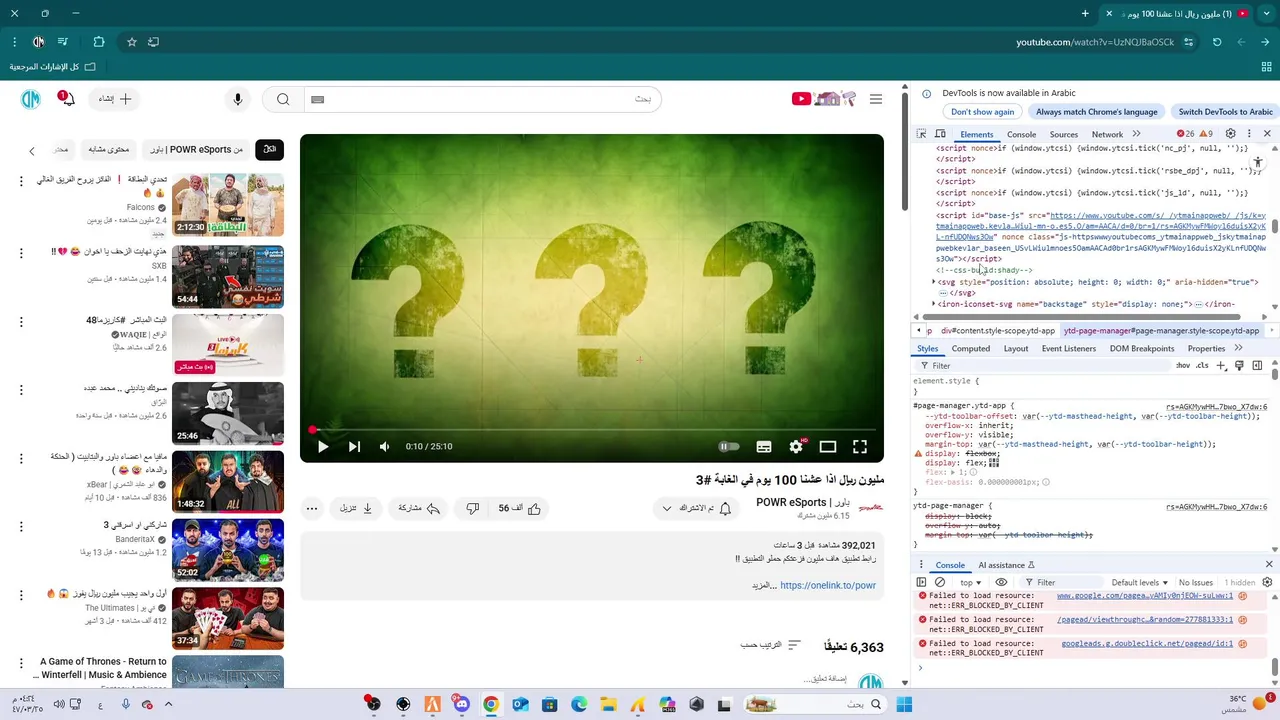Click the مشاركة share button
This screenshot has height=720, width=1280.
[x=419, y=508]
